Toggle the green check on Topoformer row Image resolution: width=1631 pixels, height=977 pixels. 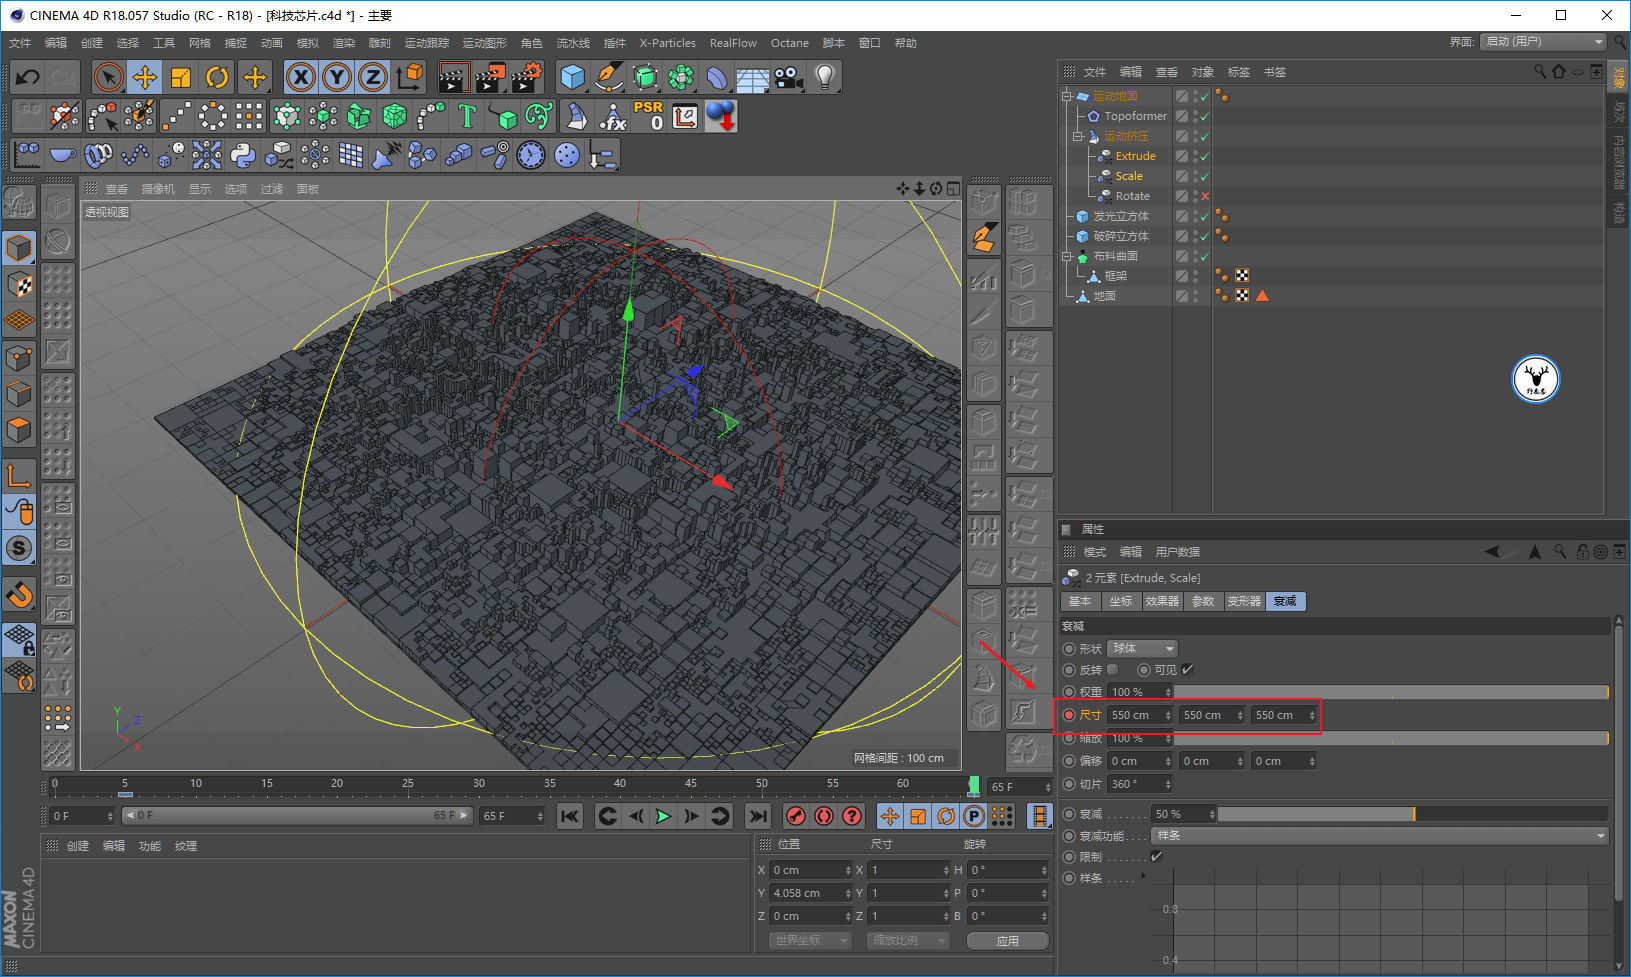point(1205,116)
